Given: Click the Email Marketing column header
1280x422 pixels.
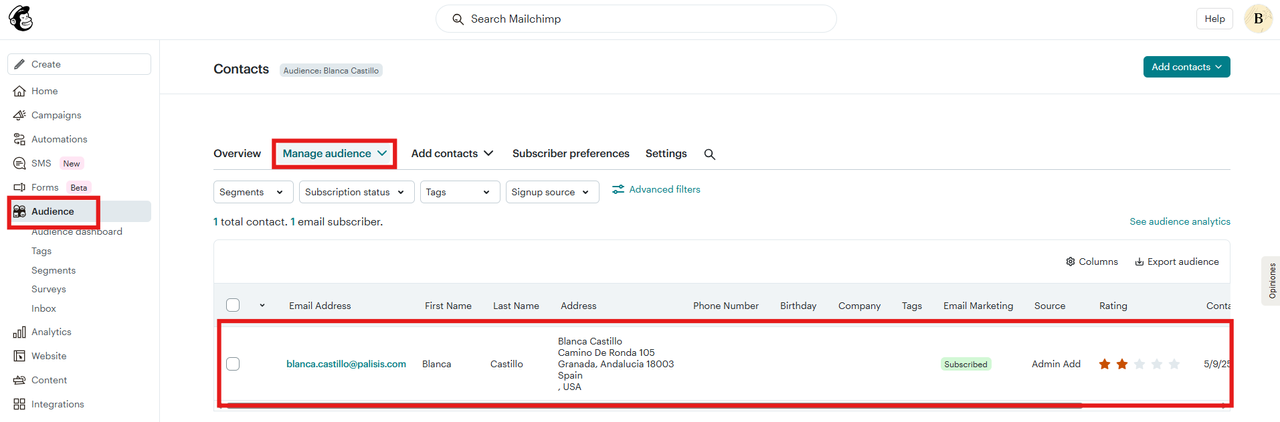Looking at the screenshot, I should click(978, 306).
